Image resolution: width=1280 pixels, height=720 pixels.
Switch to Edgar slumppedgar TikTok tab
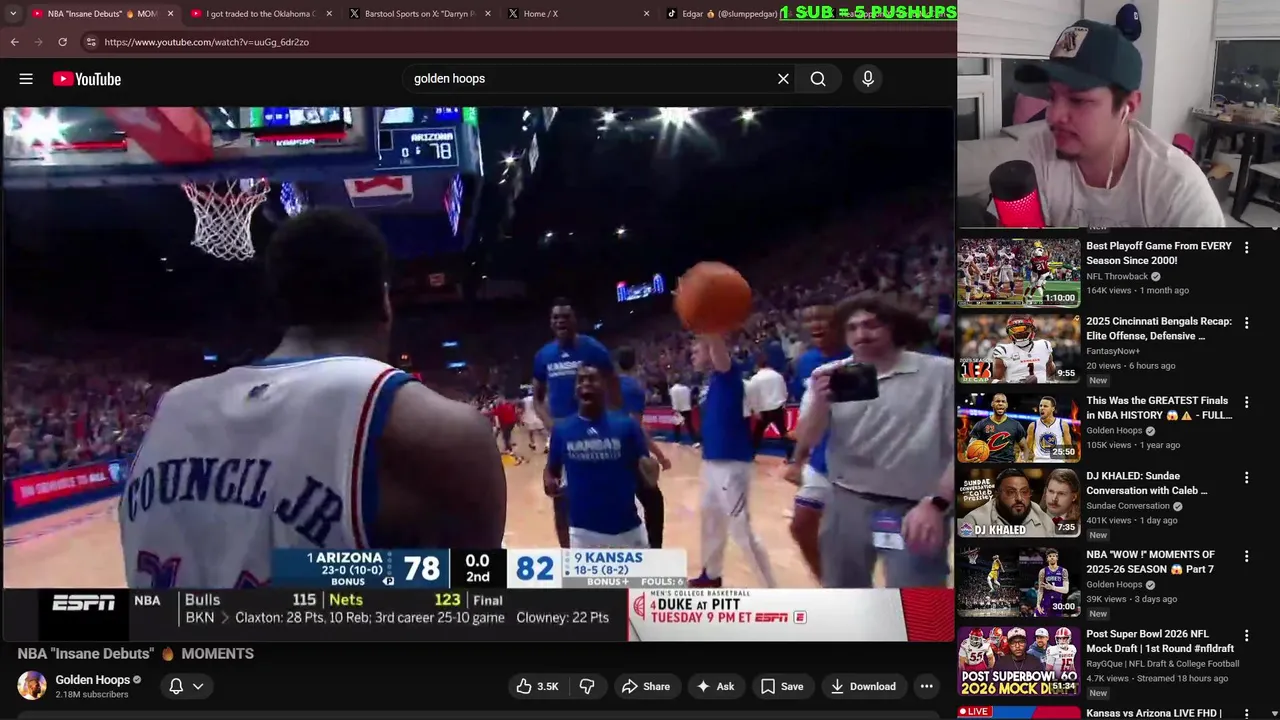click(730, 14)
